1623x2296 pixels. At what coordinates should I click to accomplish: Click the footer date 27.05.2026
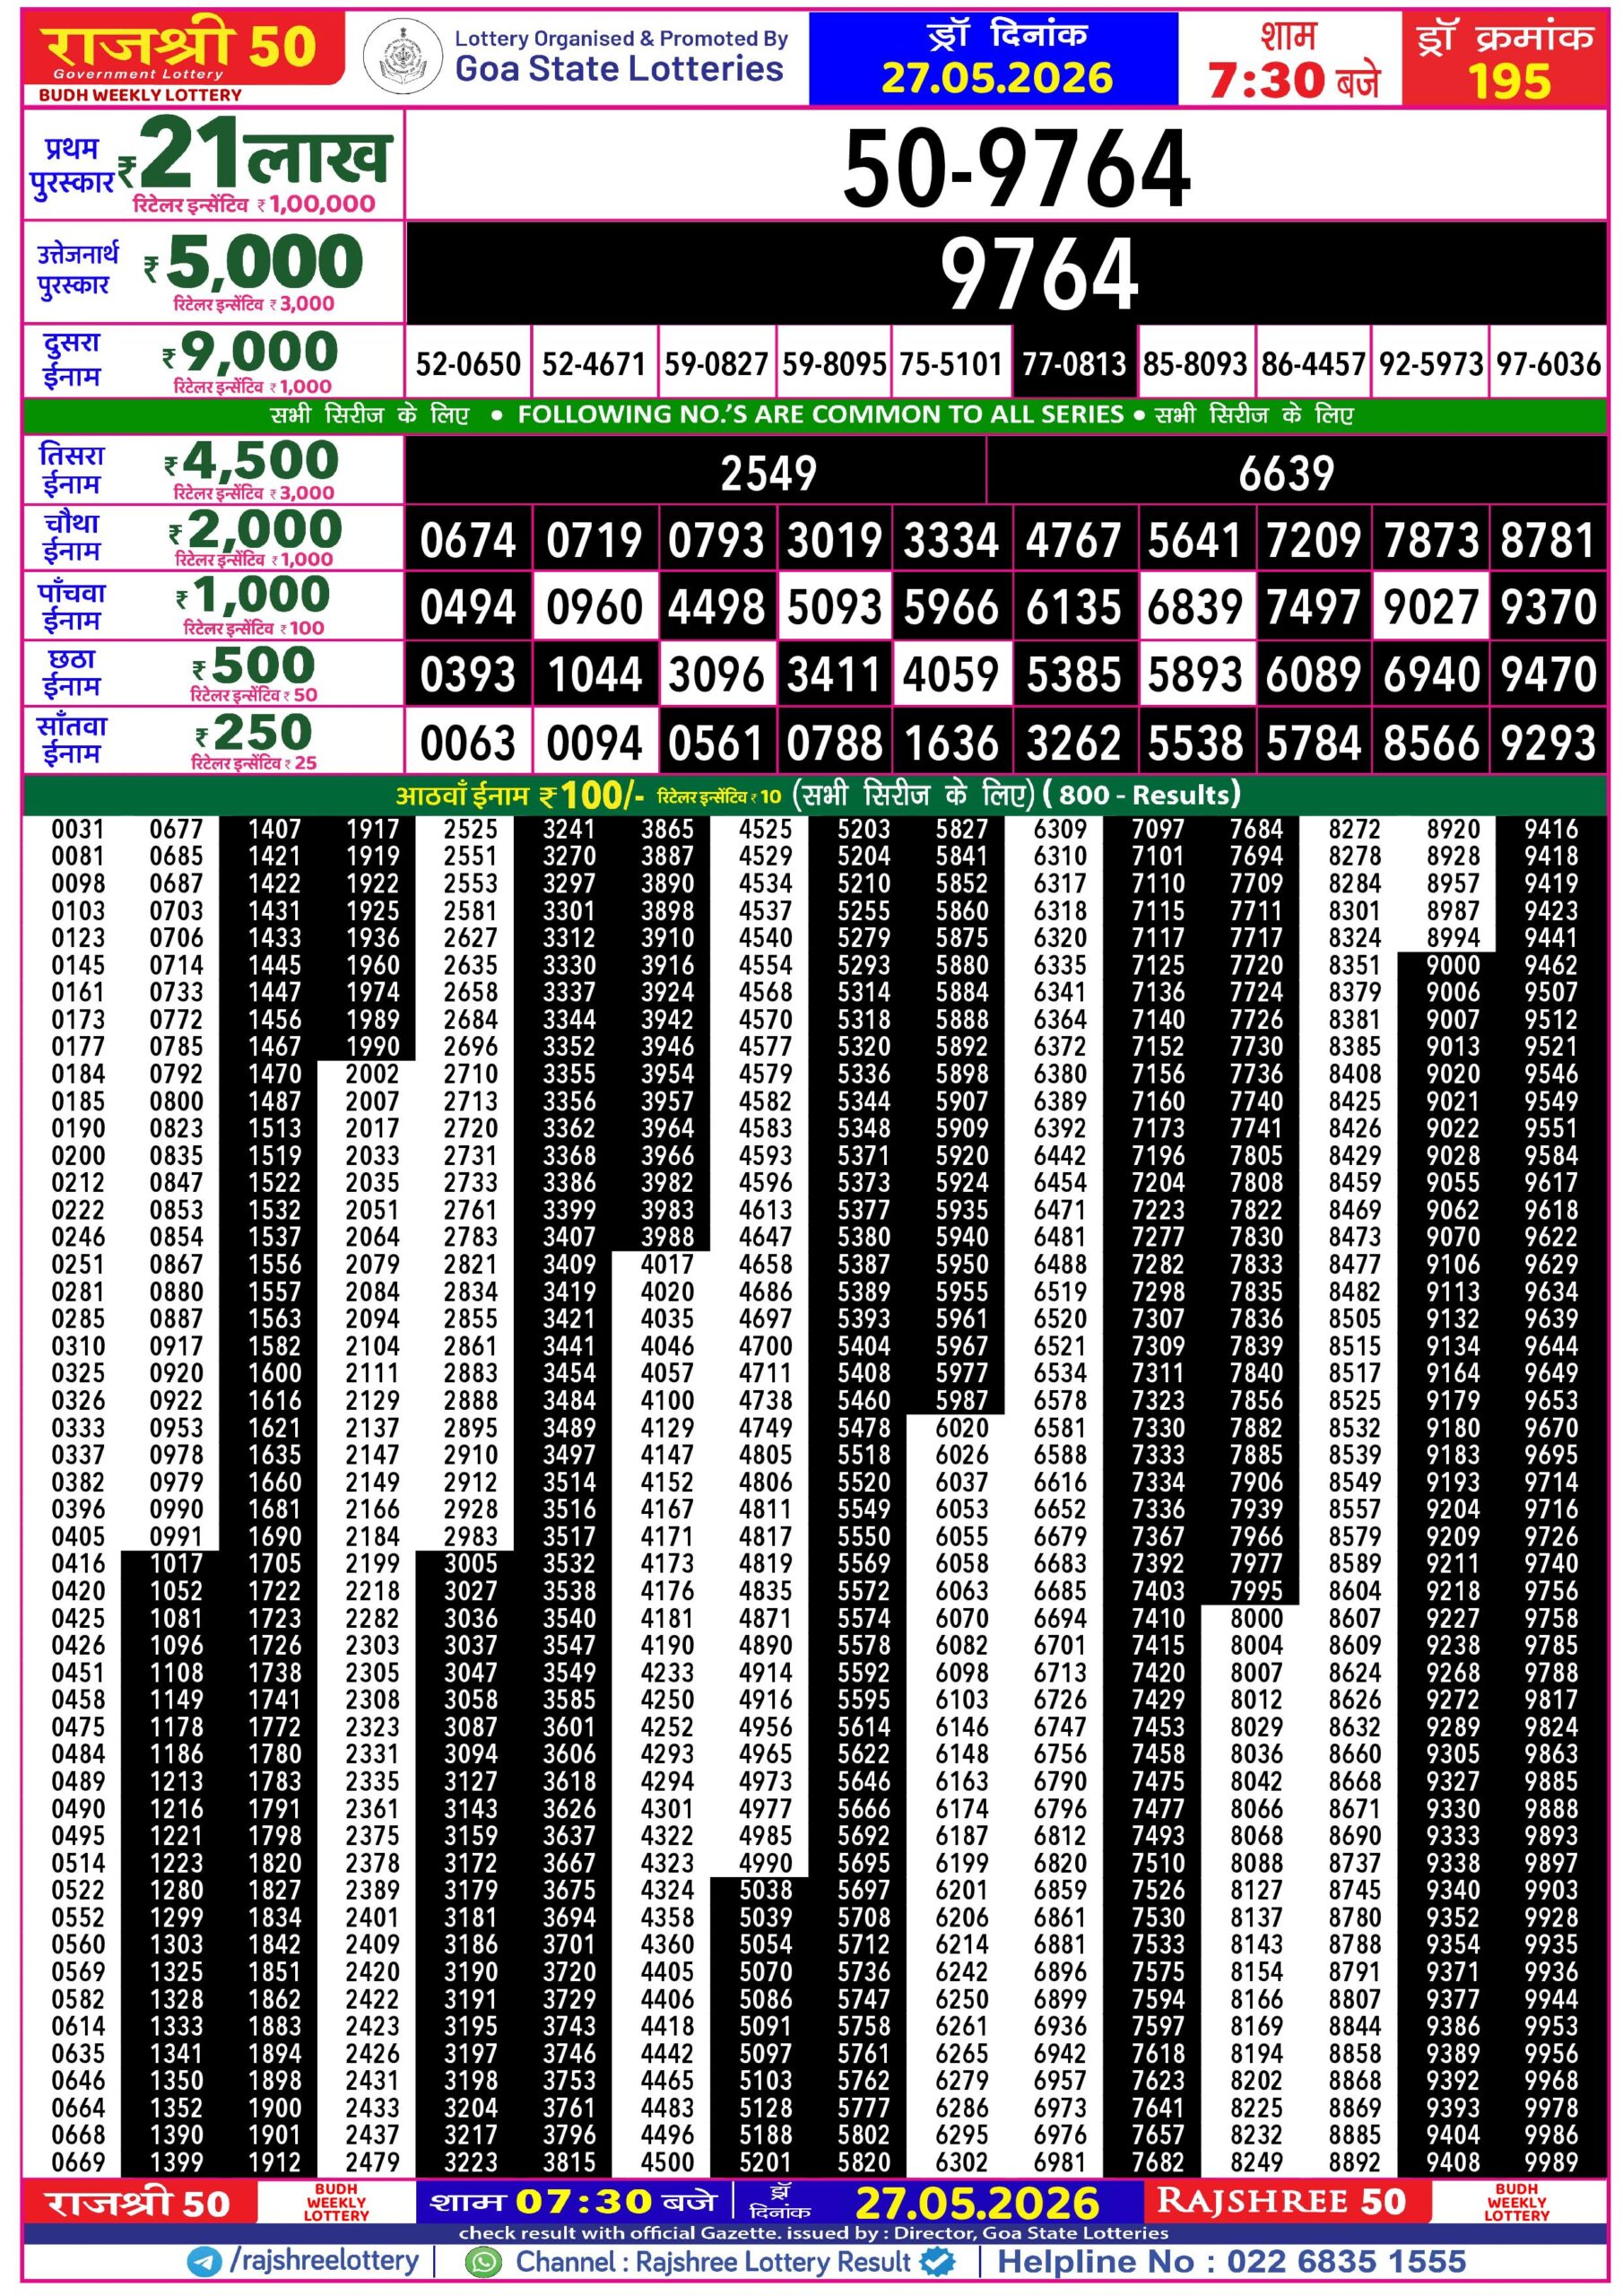click(x=977, y=2204)
